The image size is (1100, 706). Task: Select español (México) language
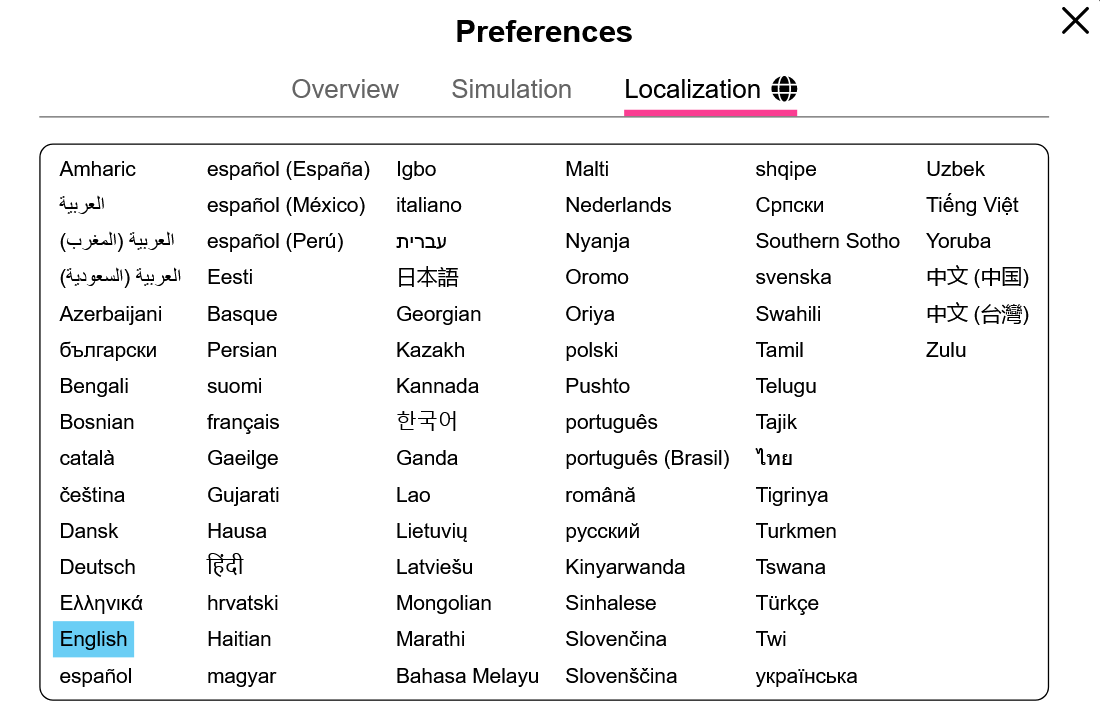pyautogui.click(x=286, y=205)
